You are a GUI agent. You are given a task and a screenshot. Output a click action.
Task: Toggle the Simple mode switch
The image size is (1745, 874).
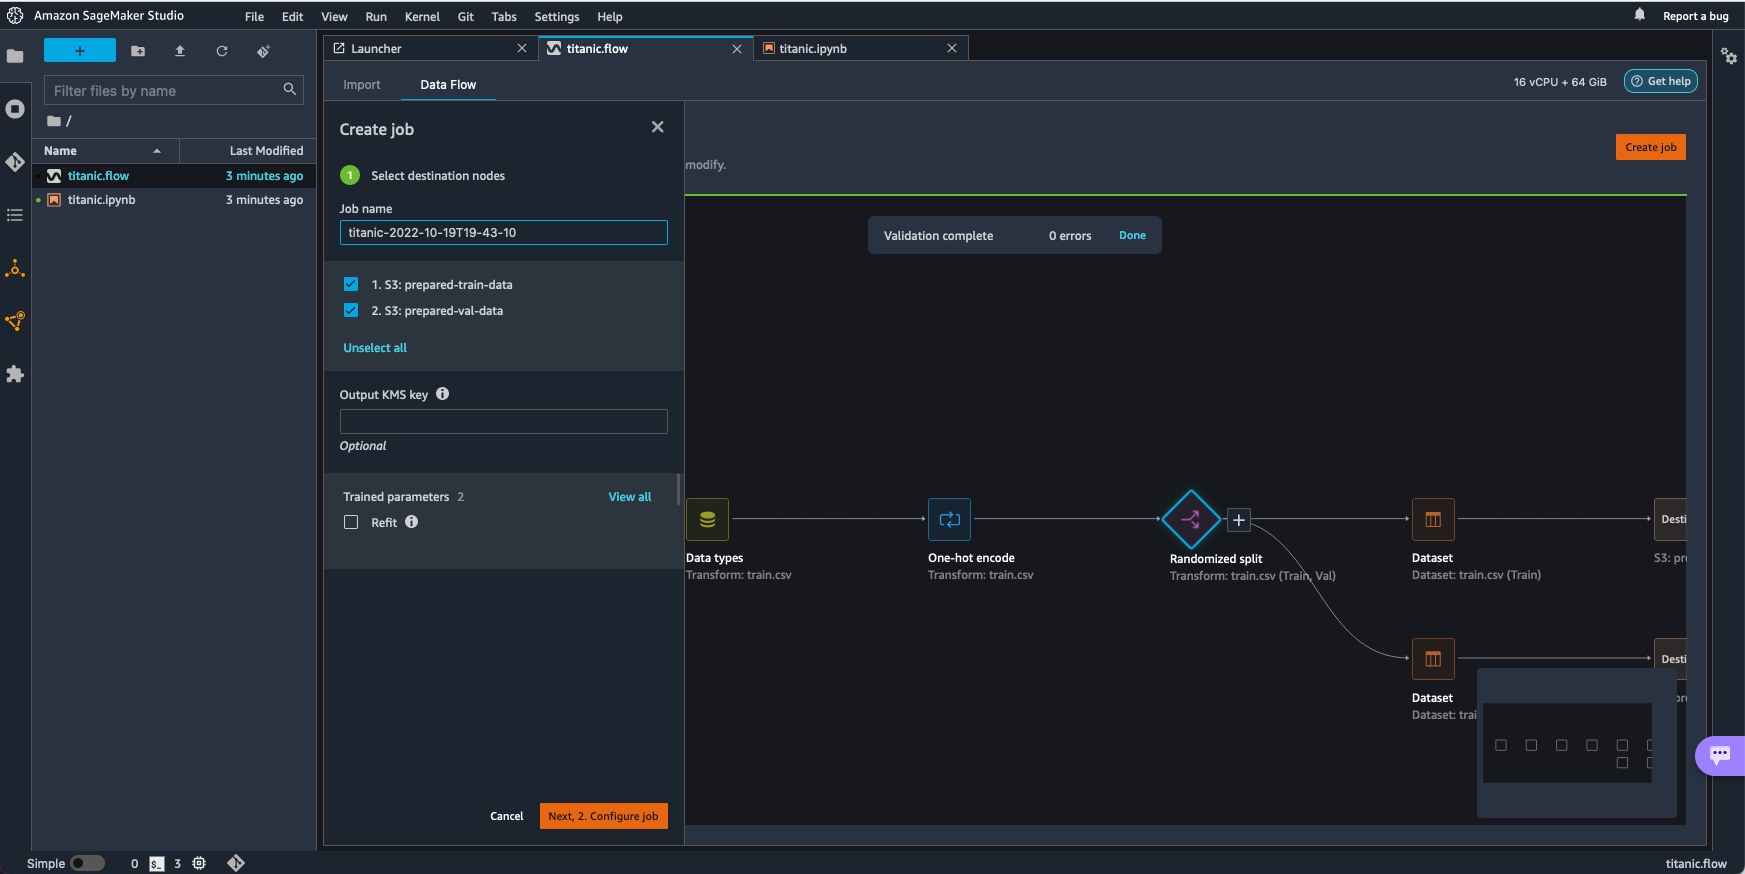(87, 863)
